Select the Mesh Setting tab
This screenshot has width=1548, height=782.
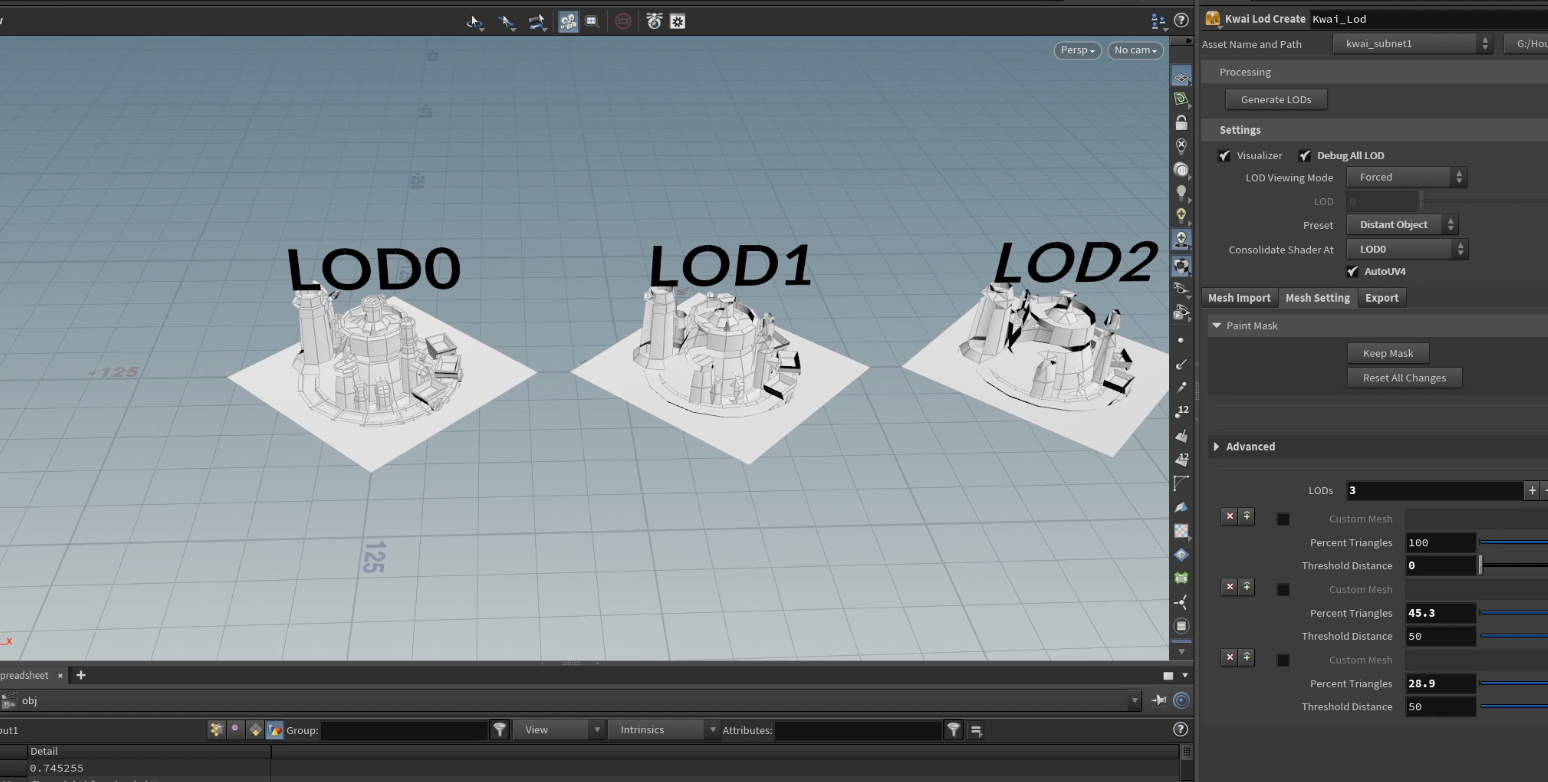point(1317,297)
